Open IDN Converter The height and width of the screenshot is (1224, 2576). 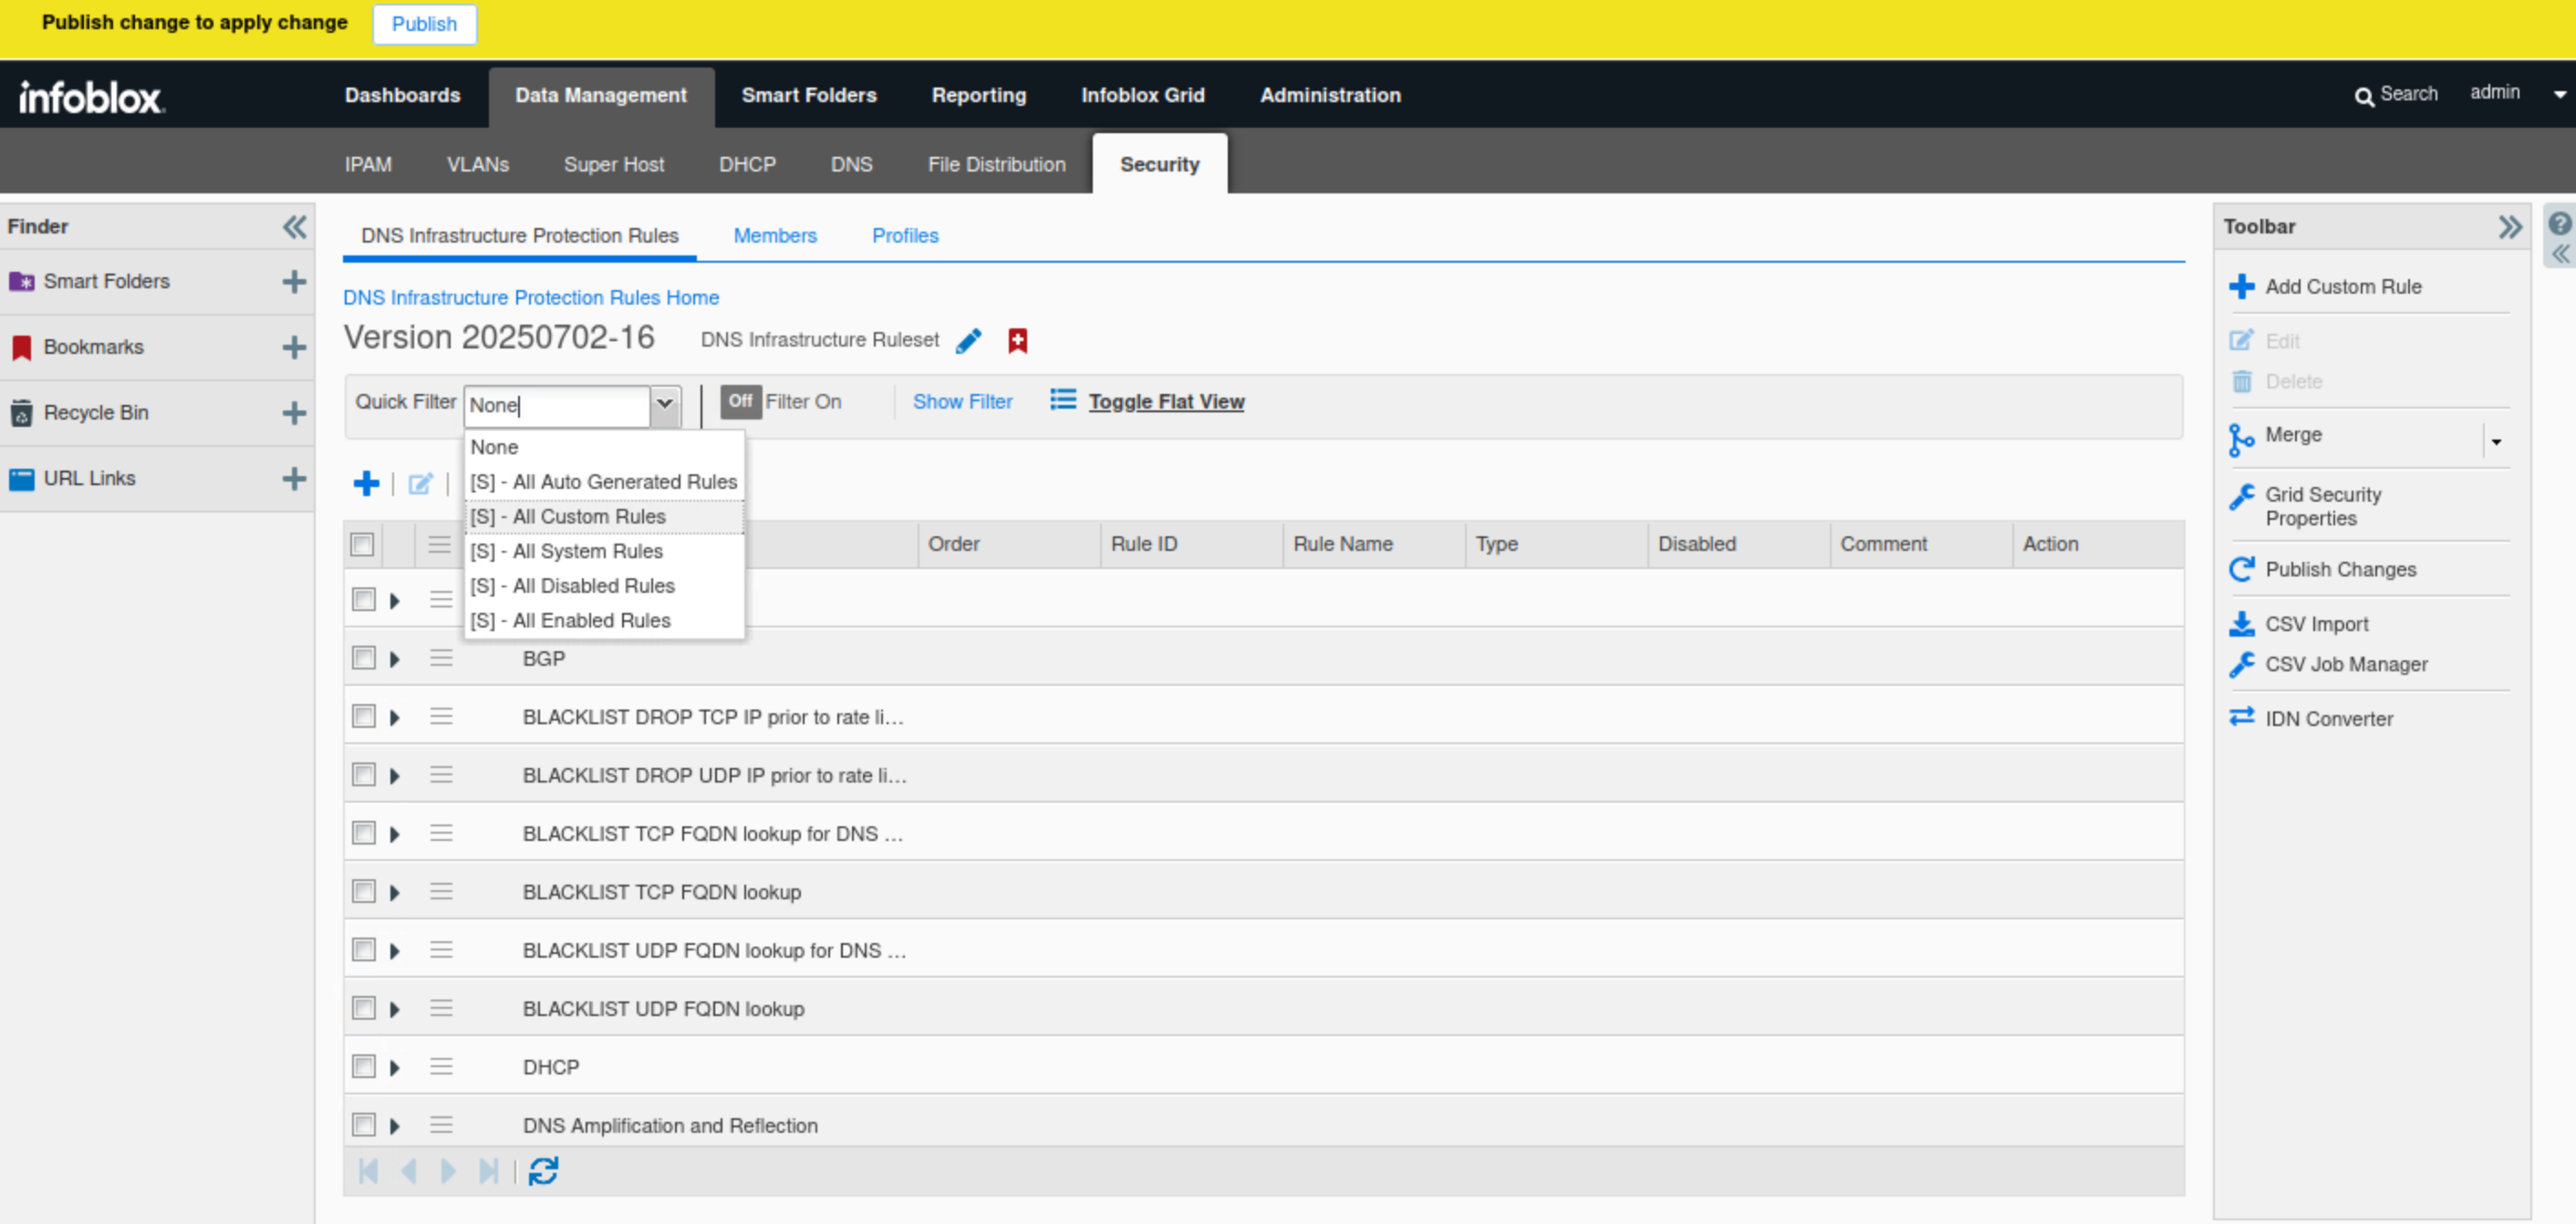(x=2329, y=719)
